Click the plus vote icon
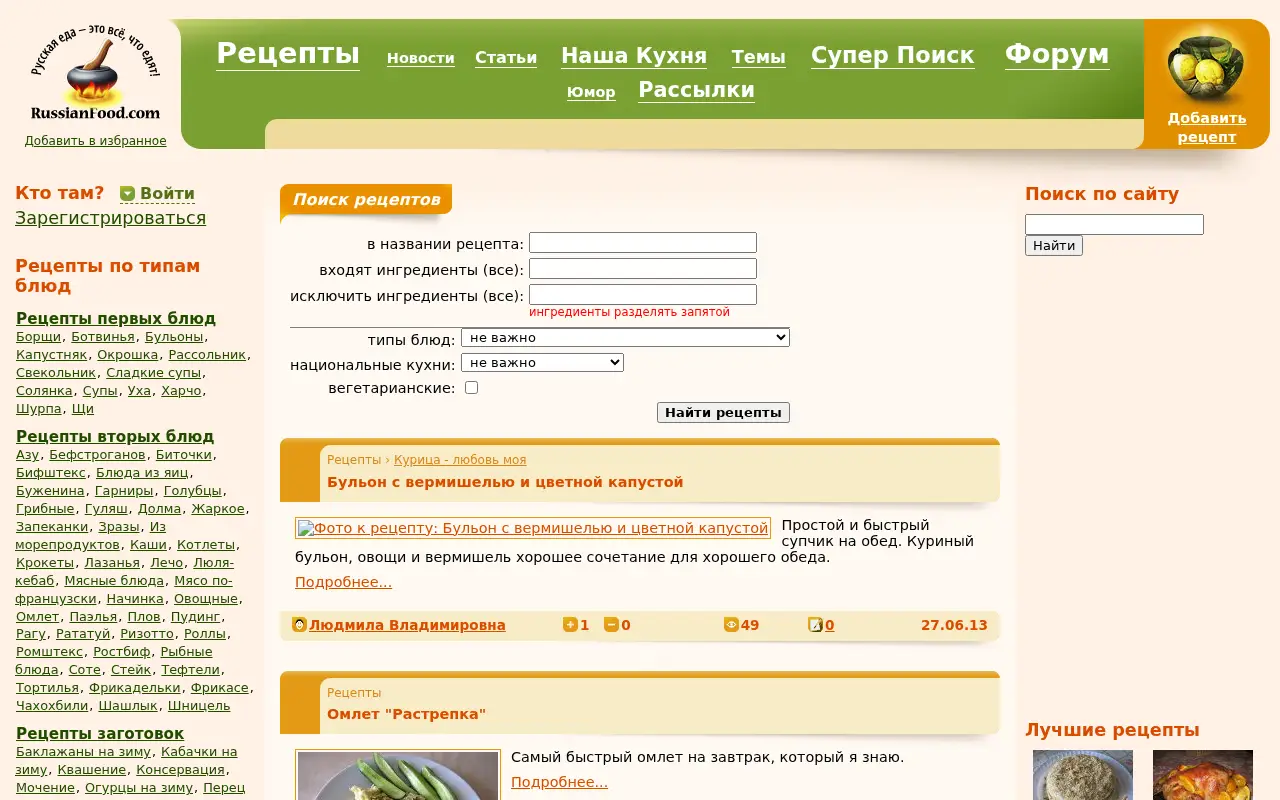1280x800 pixels. point(570,625)
